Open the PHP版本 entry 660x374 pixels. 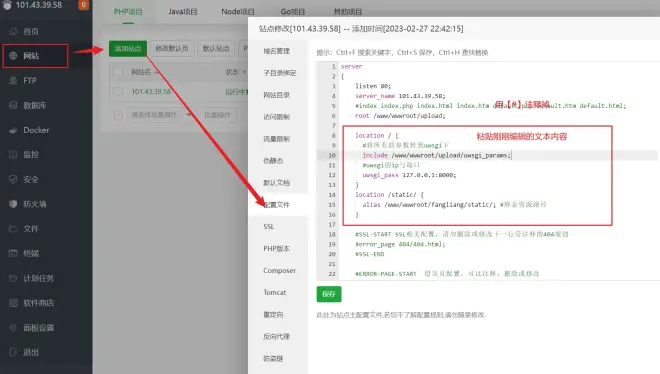coord(277,249)
